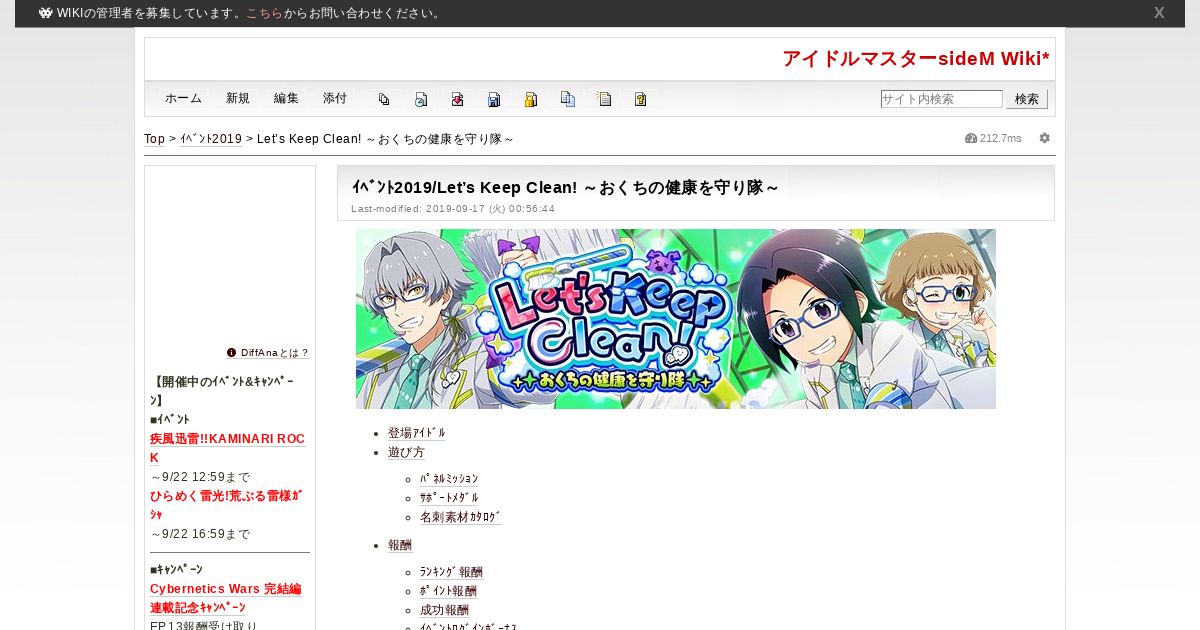Click the Last-modified 2019-09-17 timestamp
The height and width of the screenshot is (630, 1200).
(x=453, y=209)
